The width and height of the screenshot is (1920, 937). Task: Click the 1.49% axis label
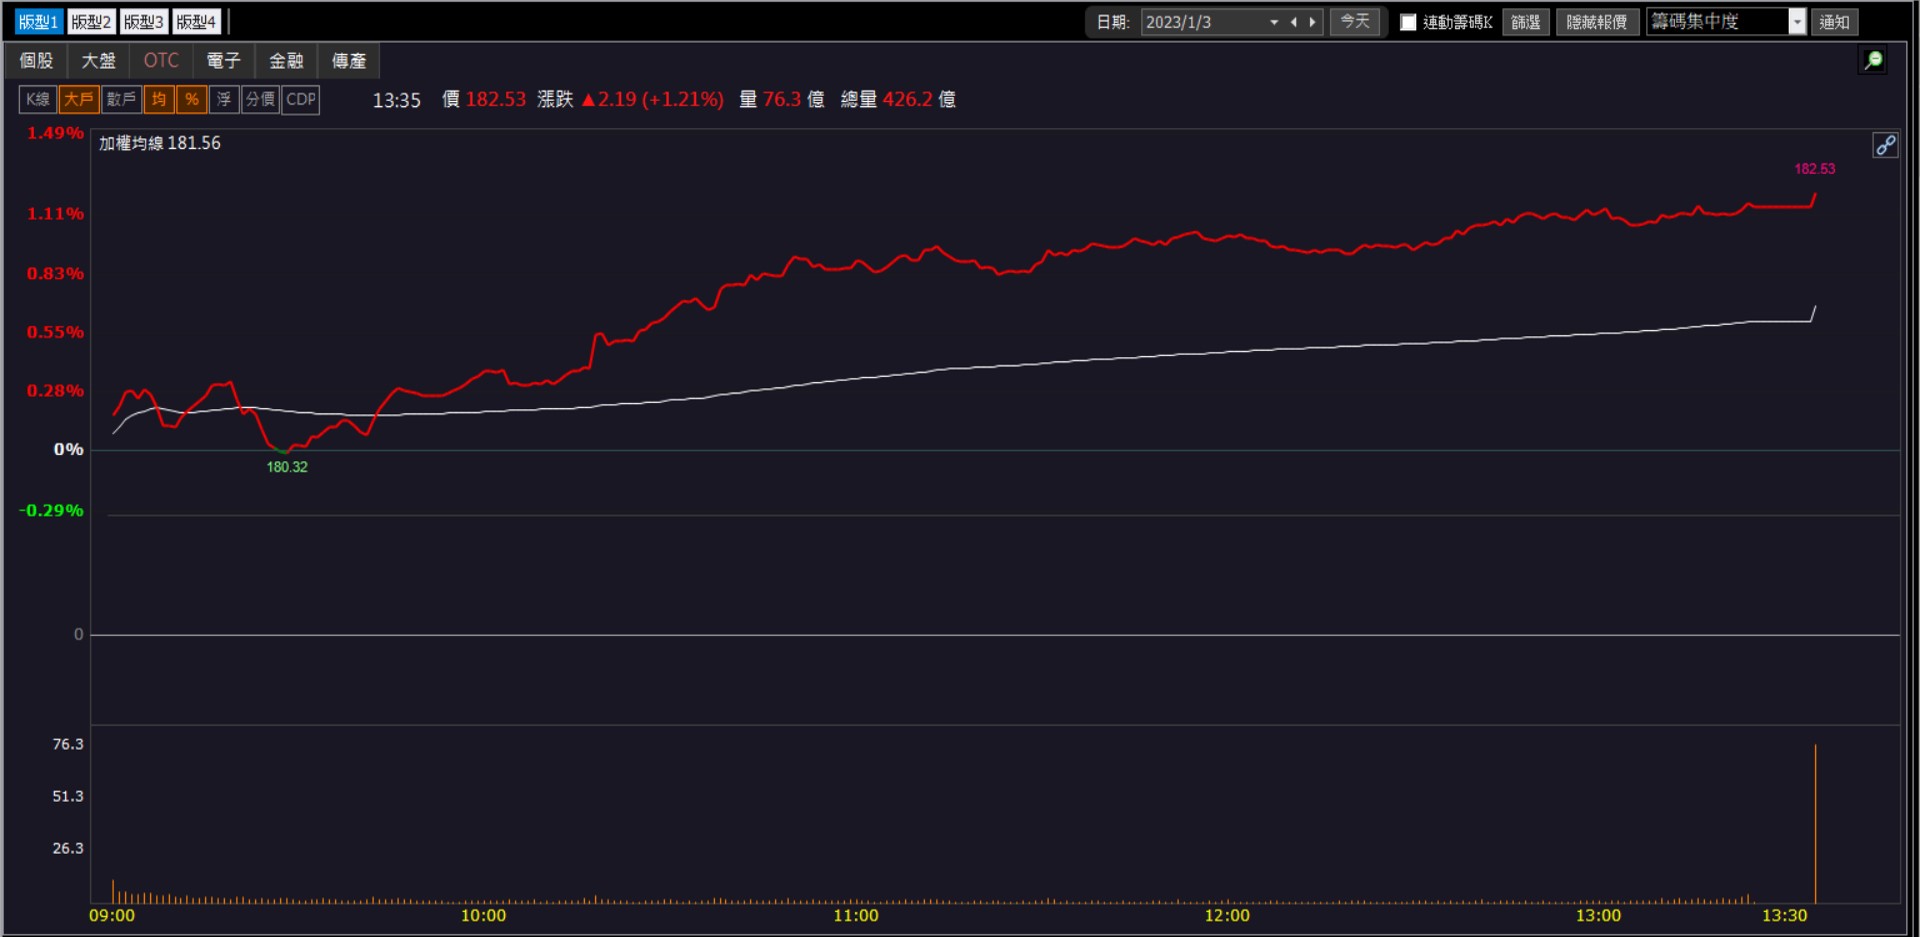[x=55, y=133]
